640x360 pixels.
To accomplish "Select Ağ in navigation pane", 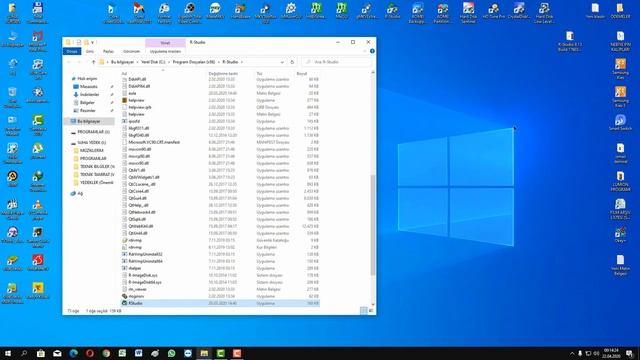I will [x=80, y=193].
